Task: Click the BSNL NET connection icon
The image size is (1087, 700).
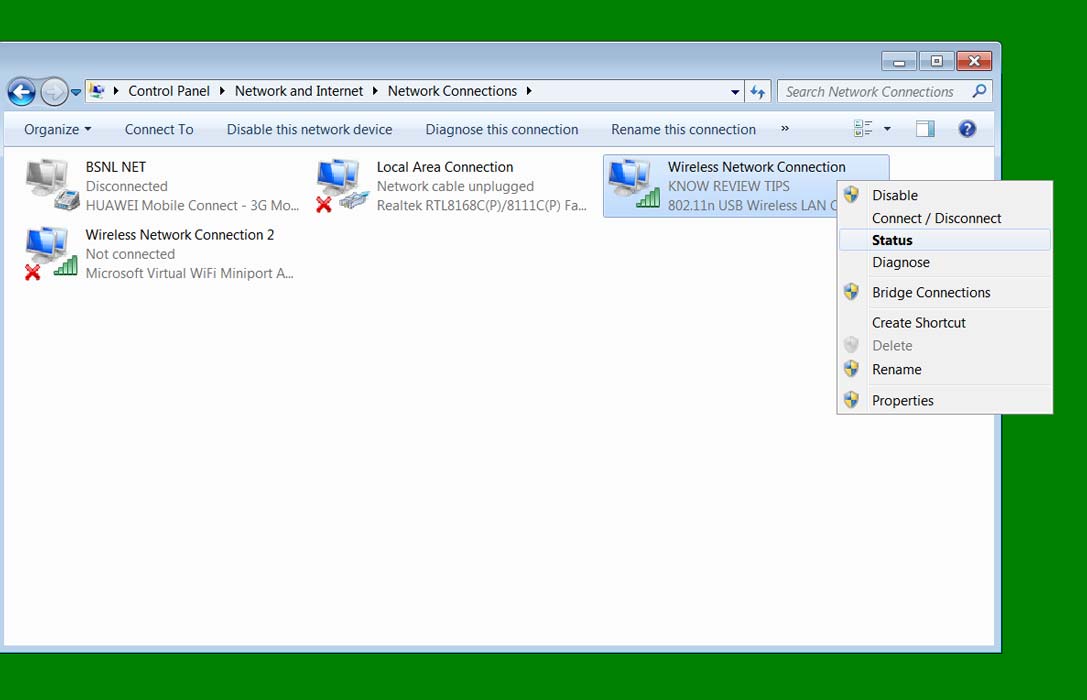Action: point(51,184)
